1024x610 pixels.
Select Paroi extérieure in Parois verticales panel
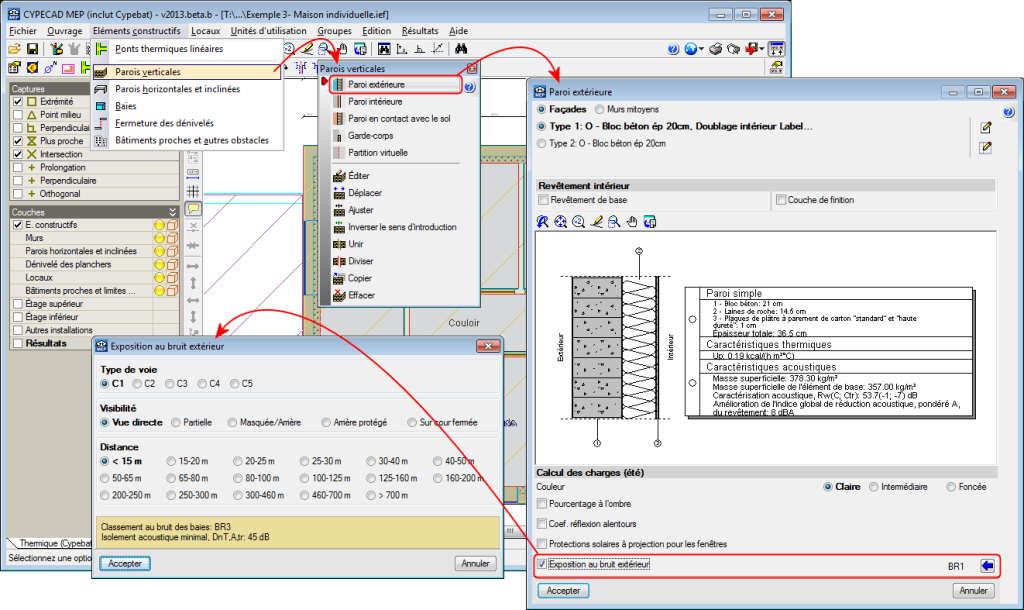(x=376, y=85)
